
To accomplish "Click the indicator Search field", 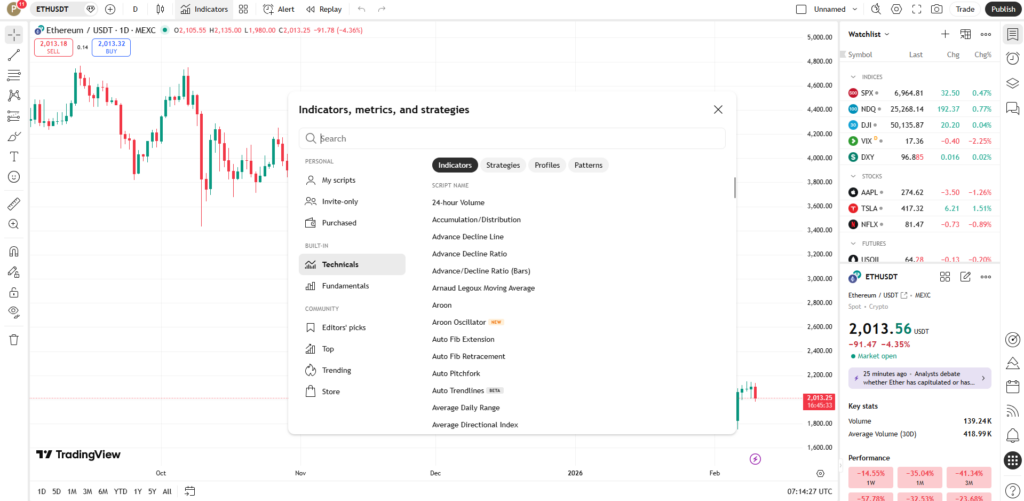I will (516, 139).
